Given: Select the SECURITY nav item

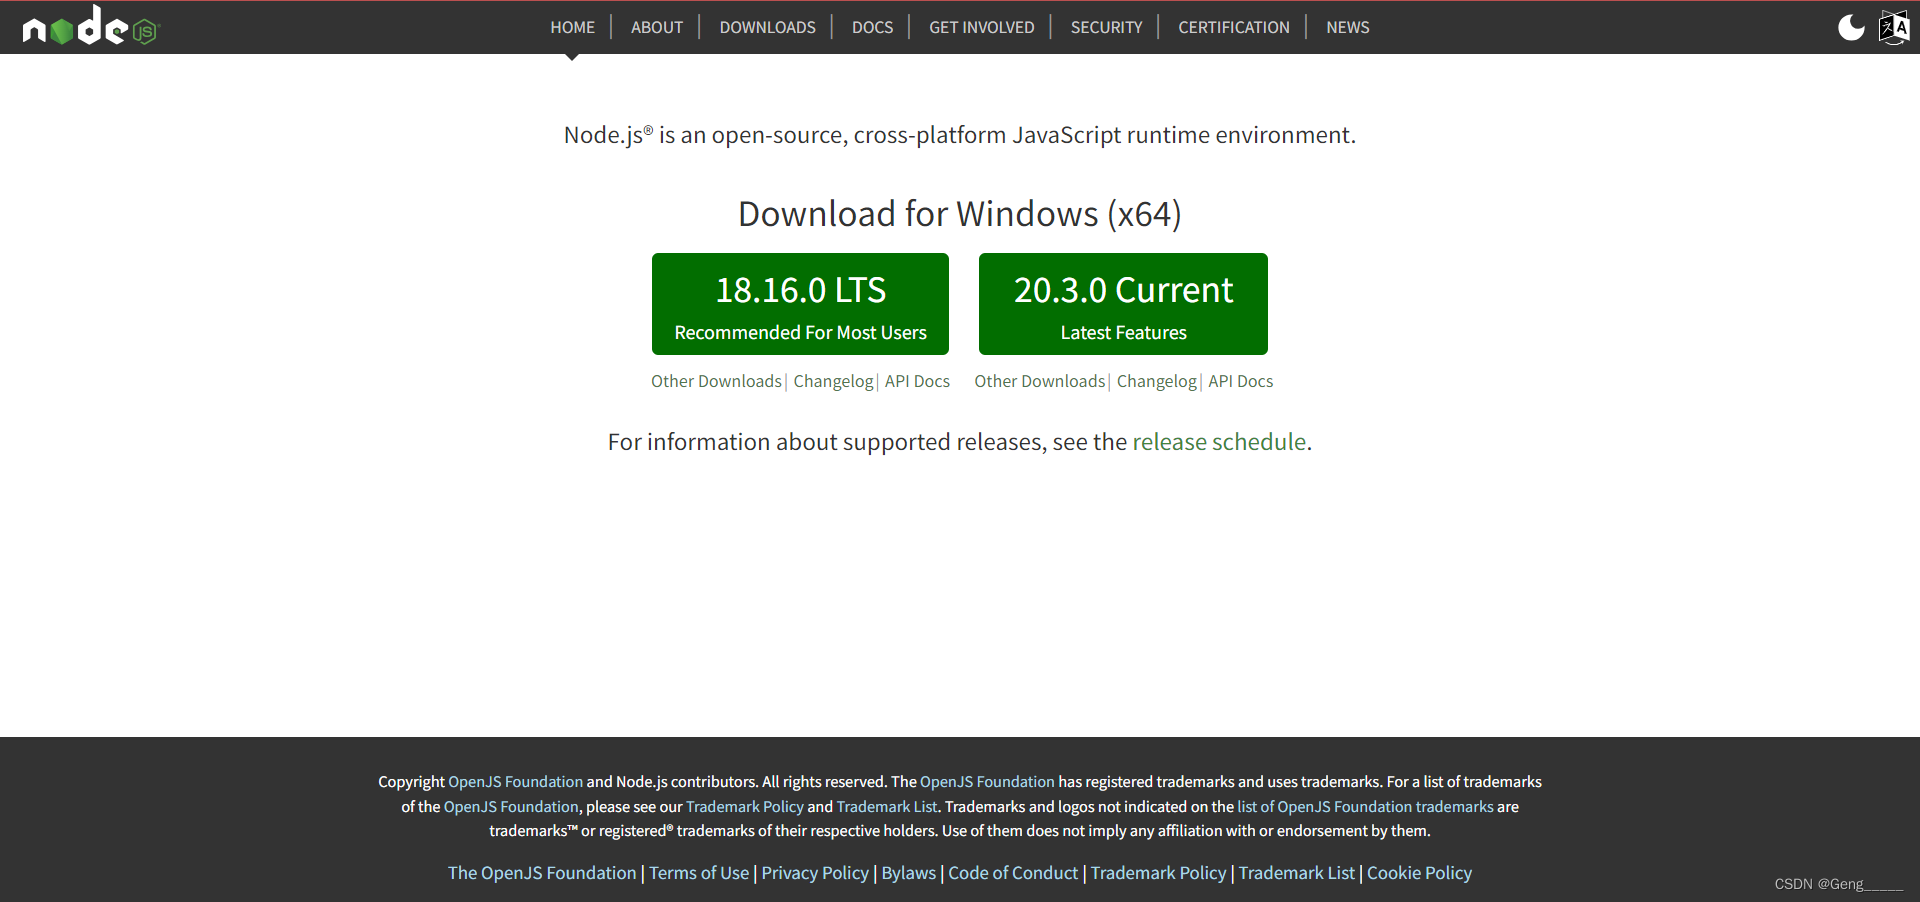Looking at the screenshot, I should click(x=1106, y=27).
